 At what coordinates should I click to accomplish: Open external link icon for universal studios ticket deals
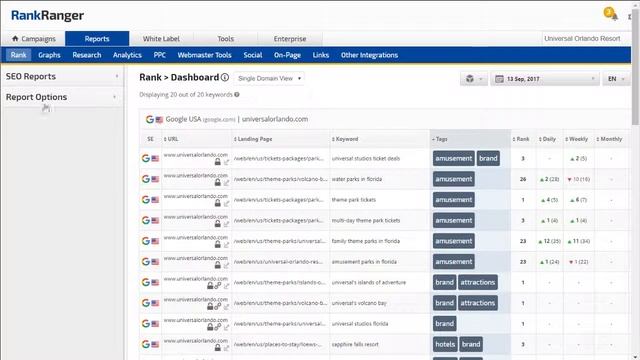[226, 162]
